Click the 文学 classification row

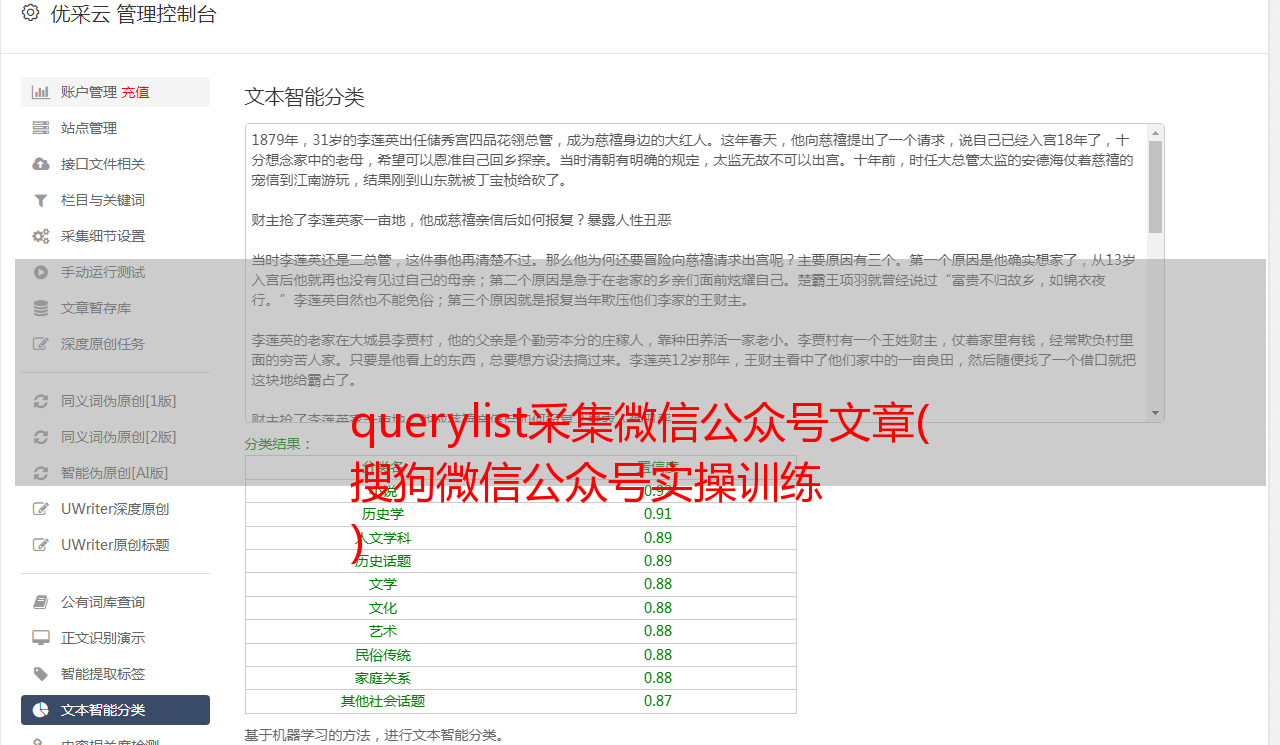[521, 584]
